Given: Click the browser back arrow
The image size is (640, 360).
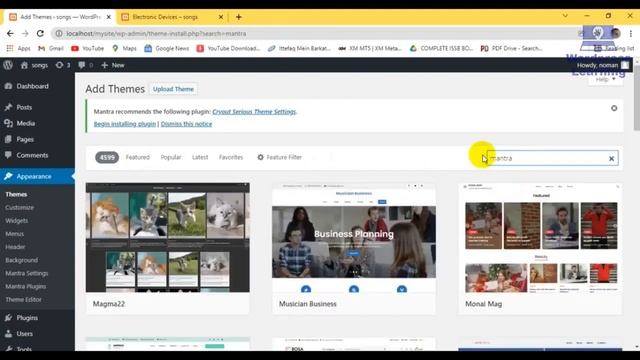Looking at the screenshot, I should coord(10,33).
